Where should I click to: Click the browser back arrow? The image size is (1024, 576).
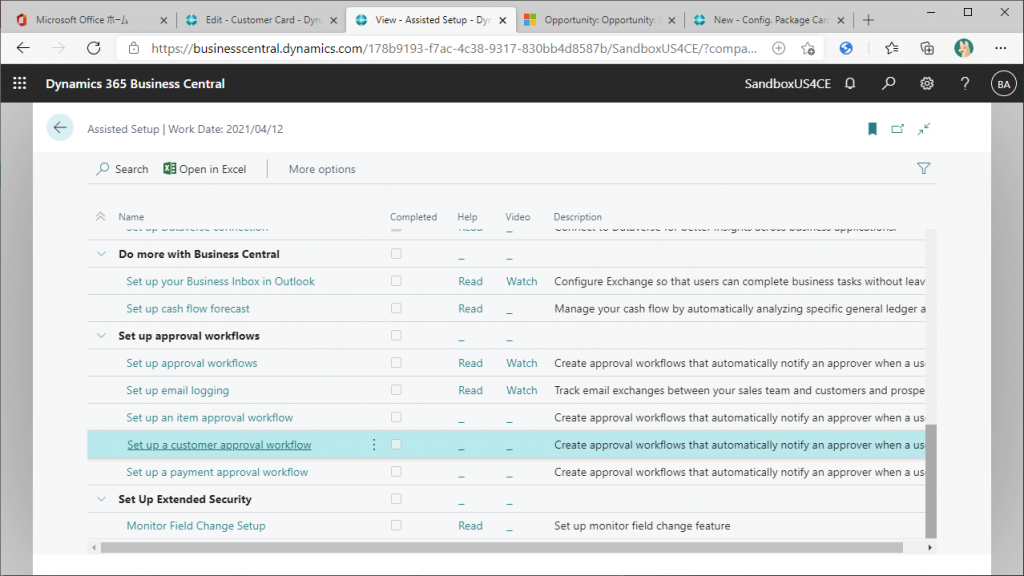coord(24,48)
